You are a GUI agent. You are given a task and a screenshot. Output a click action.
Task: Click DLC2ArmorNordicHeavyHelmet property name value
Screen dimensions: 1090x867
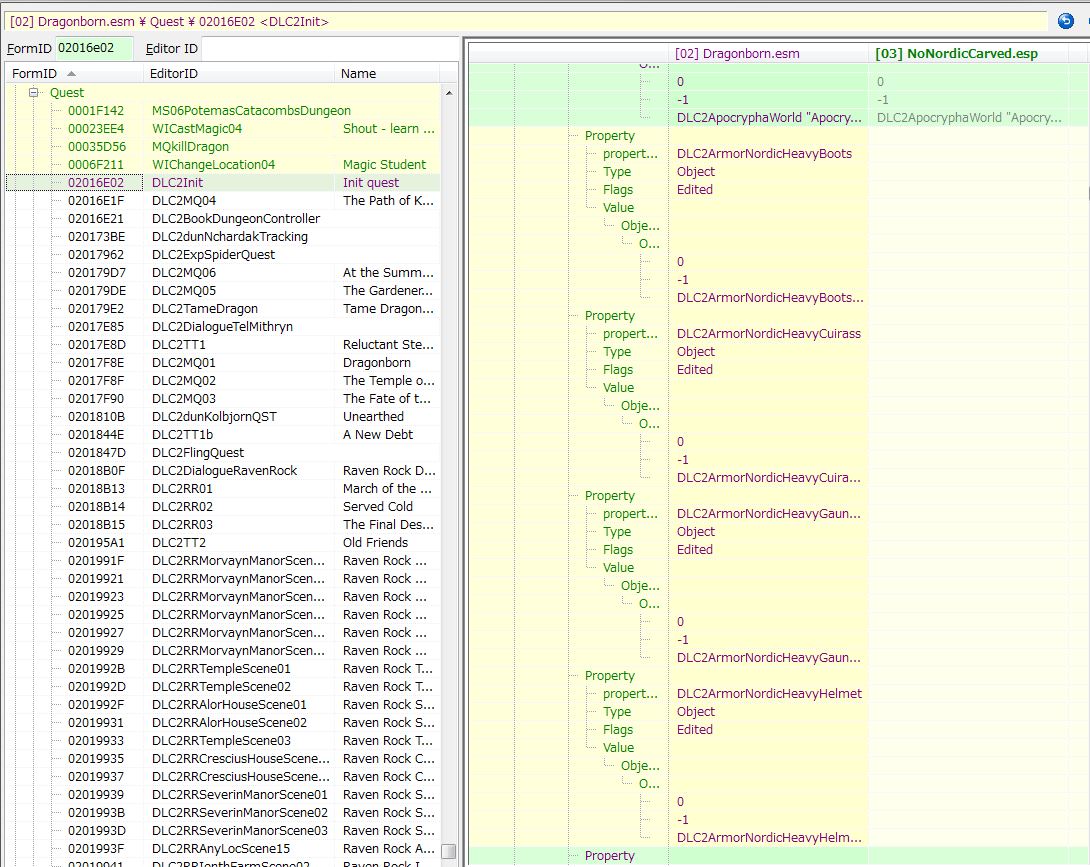pos(769,694)
